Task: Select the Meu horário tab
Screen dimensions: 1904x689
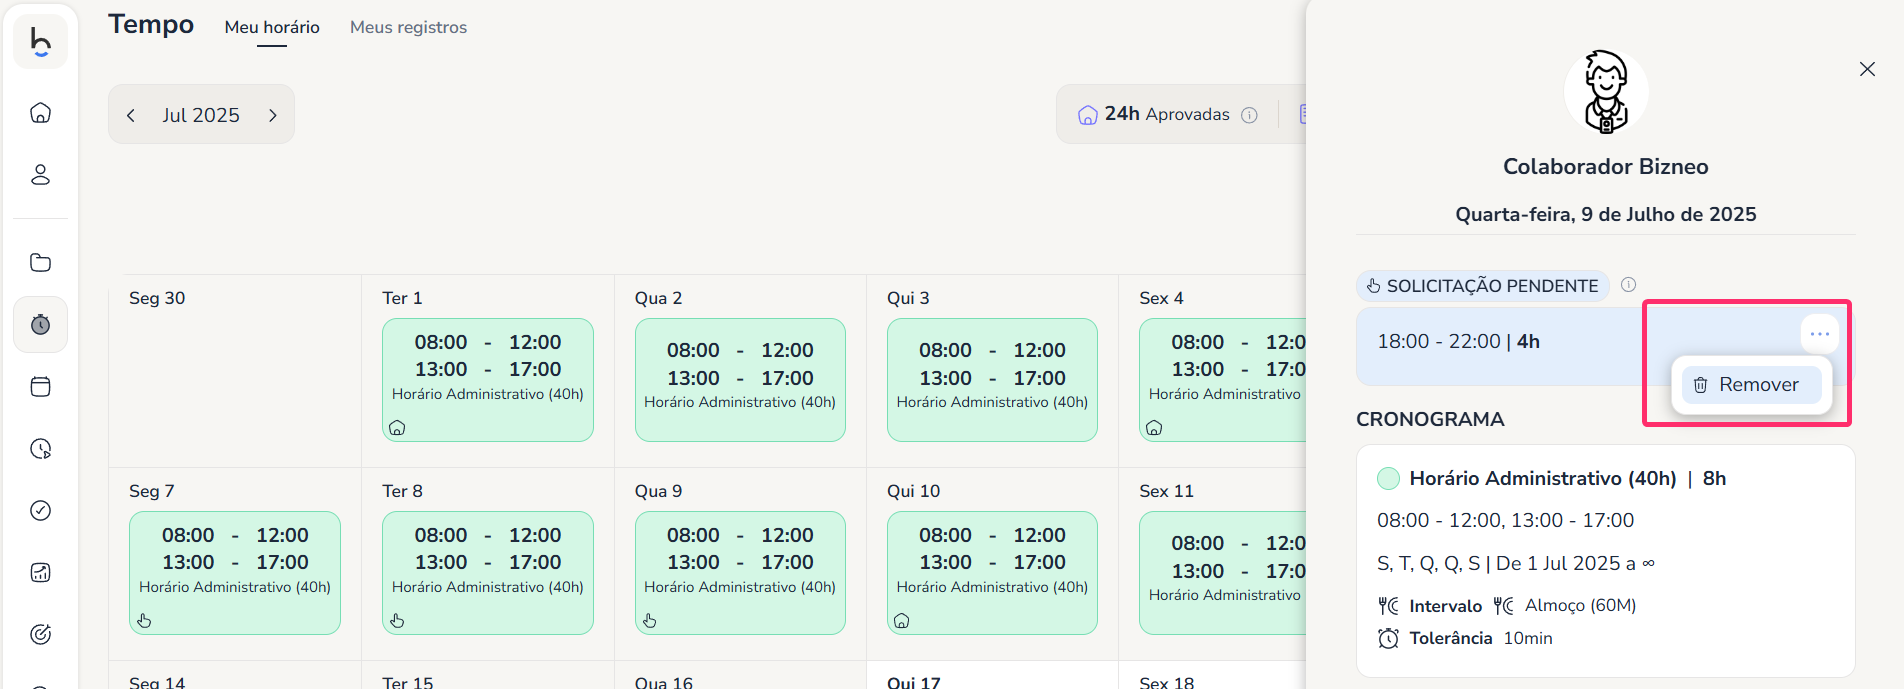Action: pyautogui.click(x=272, y=28)
